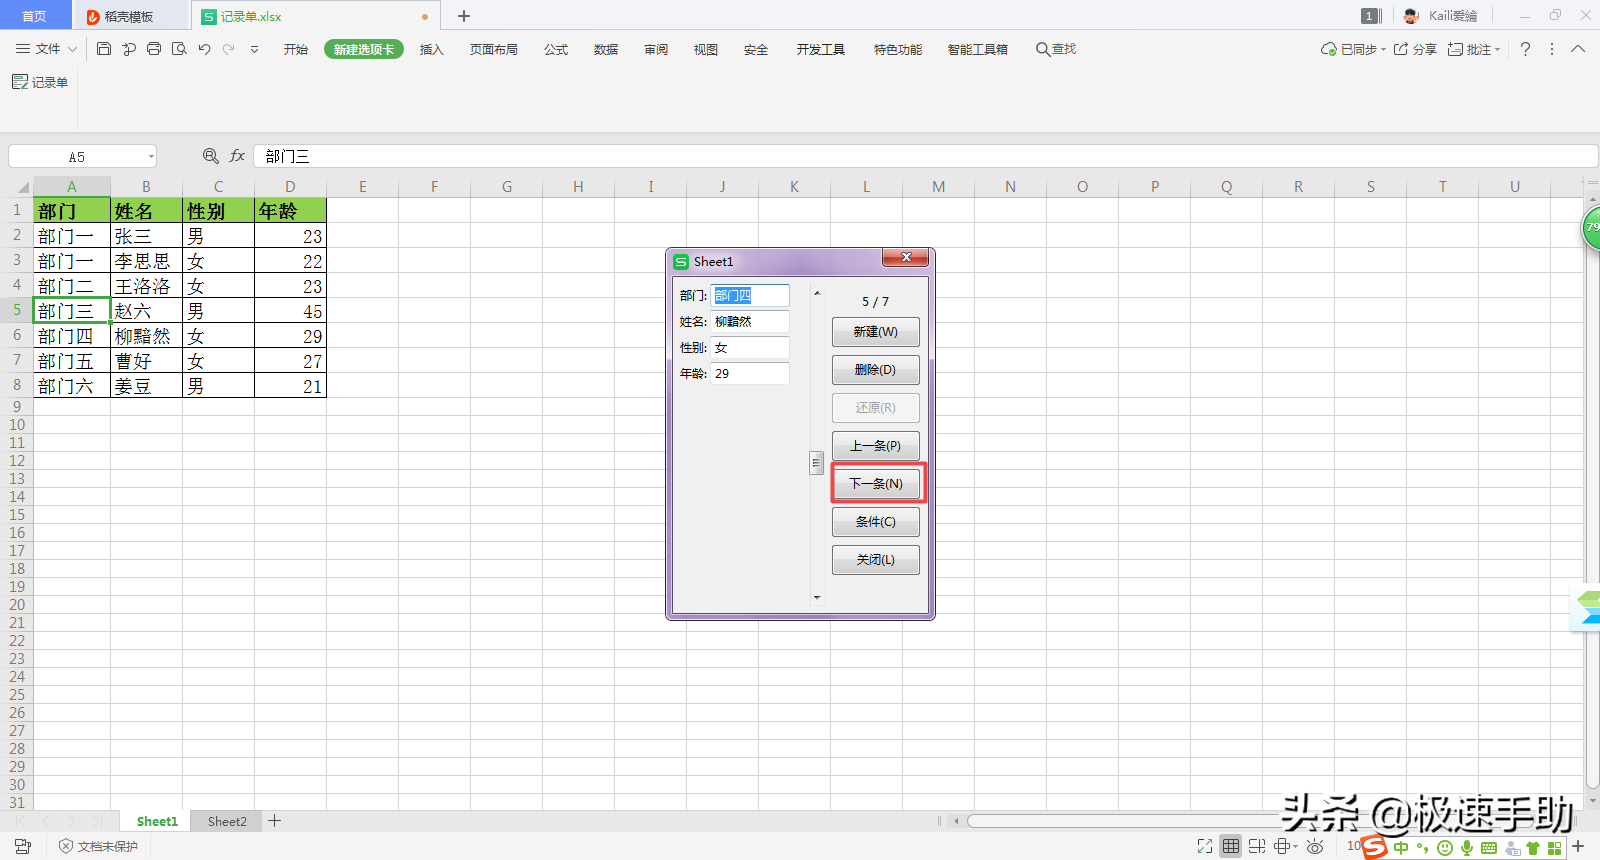Viewport: 1600px width, 860px height.
Task: Click the 部门 input field in dialog
Action: tap(750, 296)
